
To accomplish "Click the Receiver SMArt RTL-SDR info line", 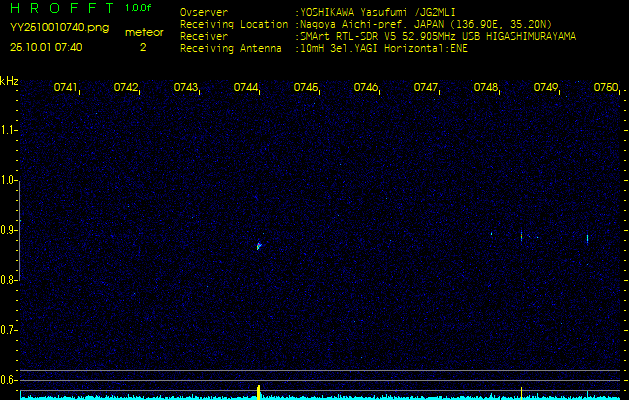I will (x=377, y=36).
